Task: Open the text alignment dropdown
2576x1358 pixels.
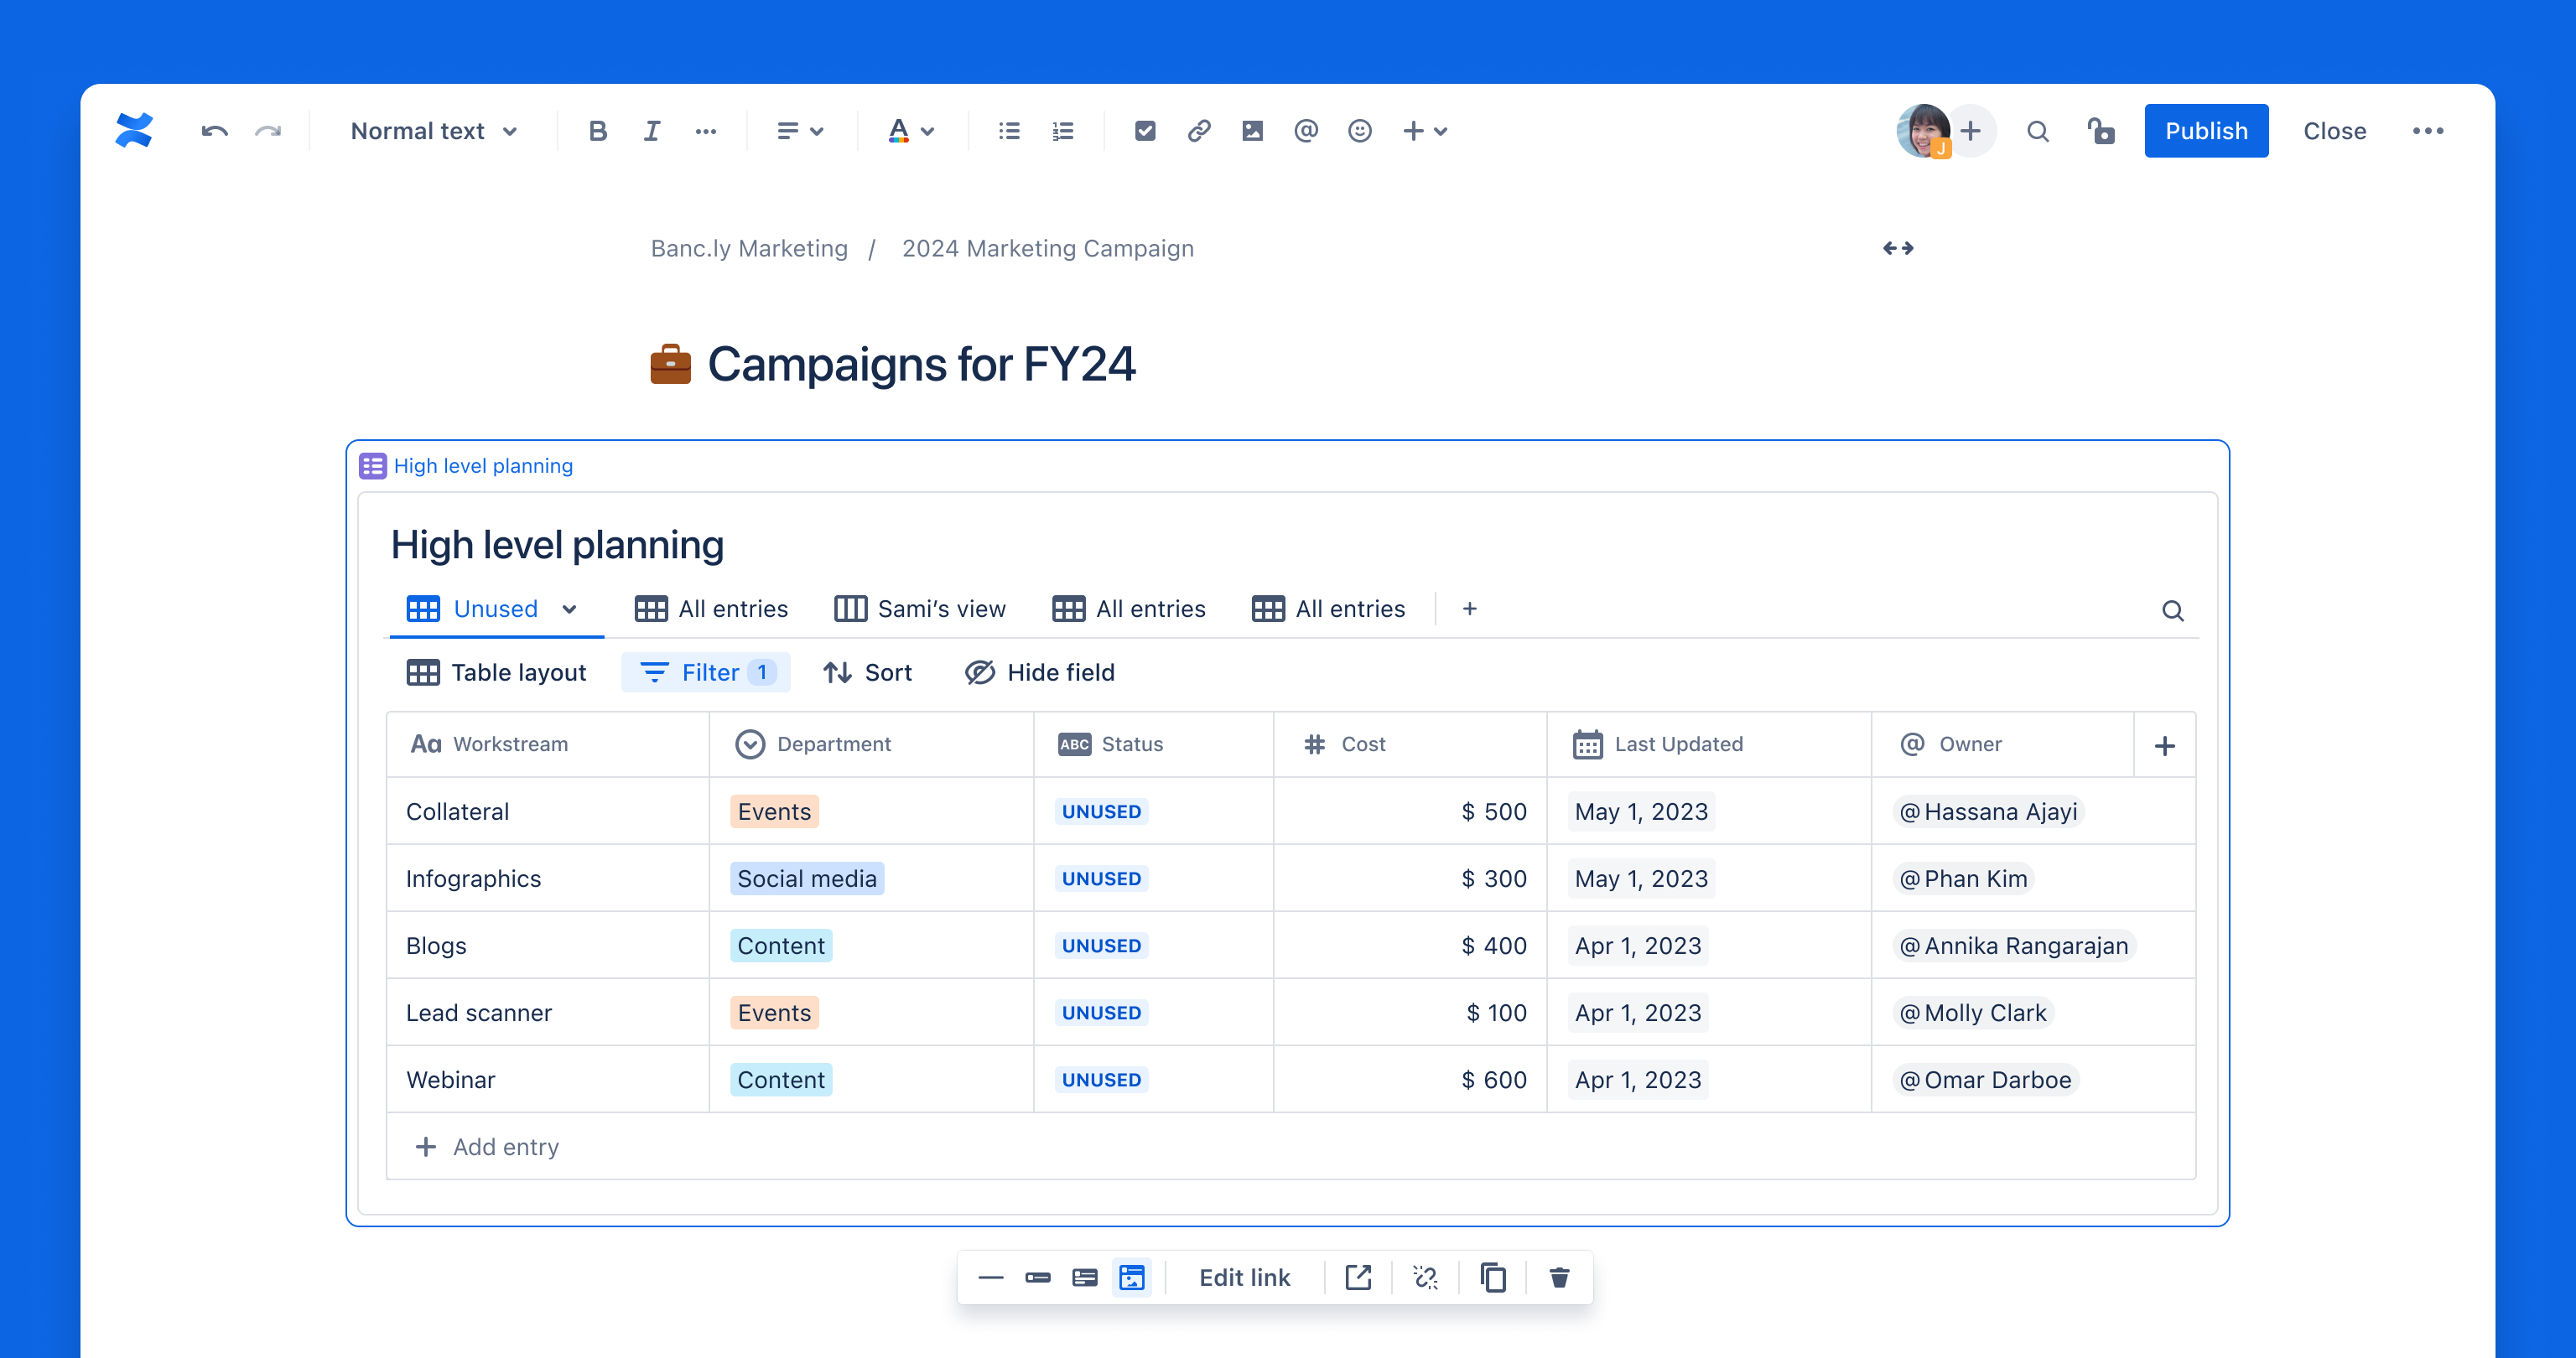Action: point(799,130)
